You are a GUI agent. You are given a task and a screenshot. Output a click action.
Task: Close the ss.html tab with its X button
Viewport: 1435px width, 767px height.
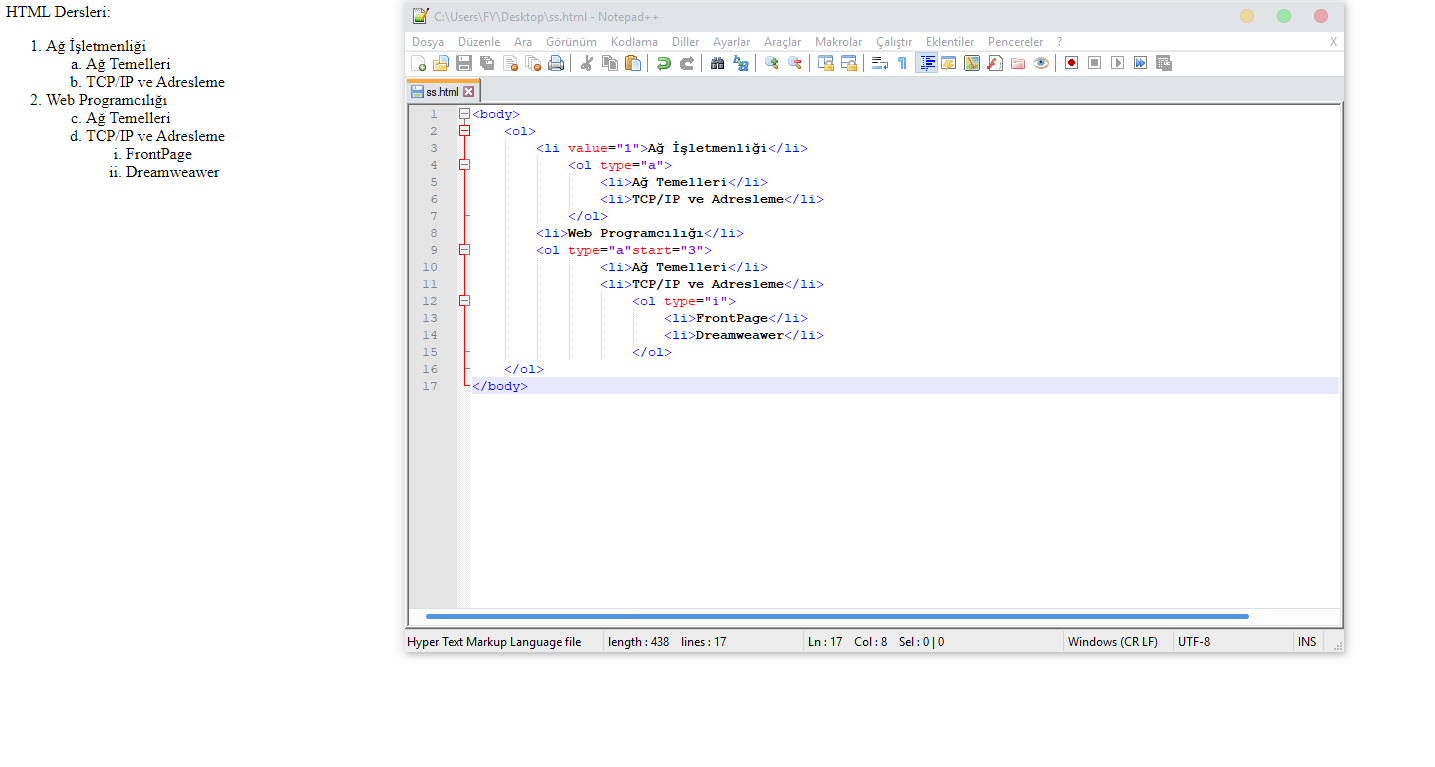(468, 92)
